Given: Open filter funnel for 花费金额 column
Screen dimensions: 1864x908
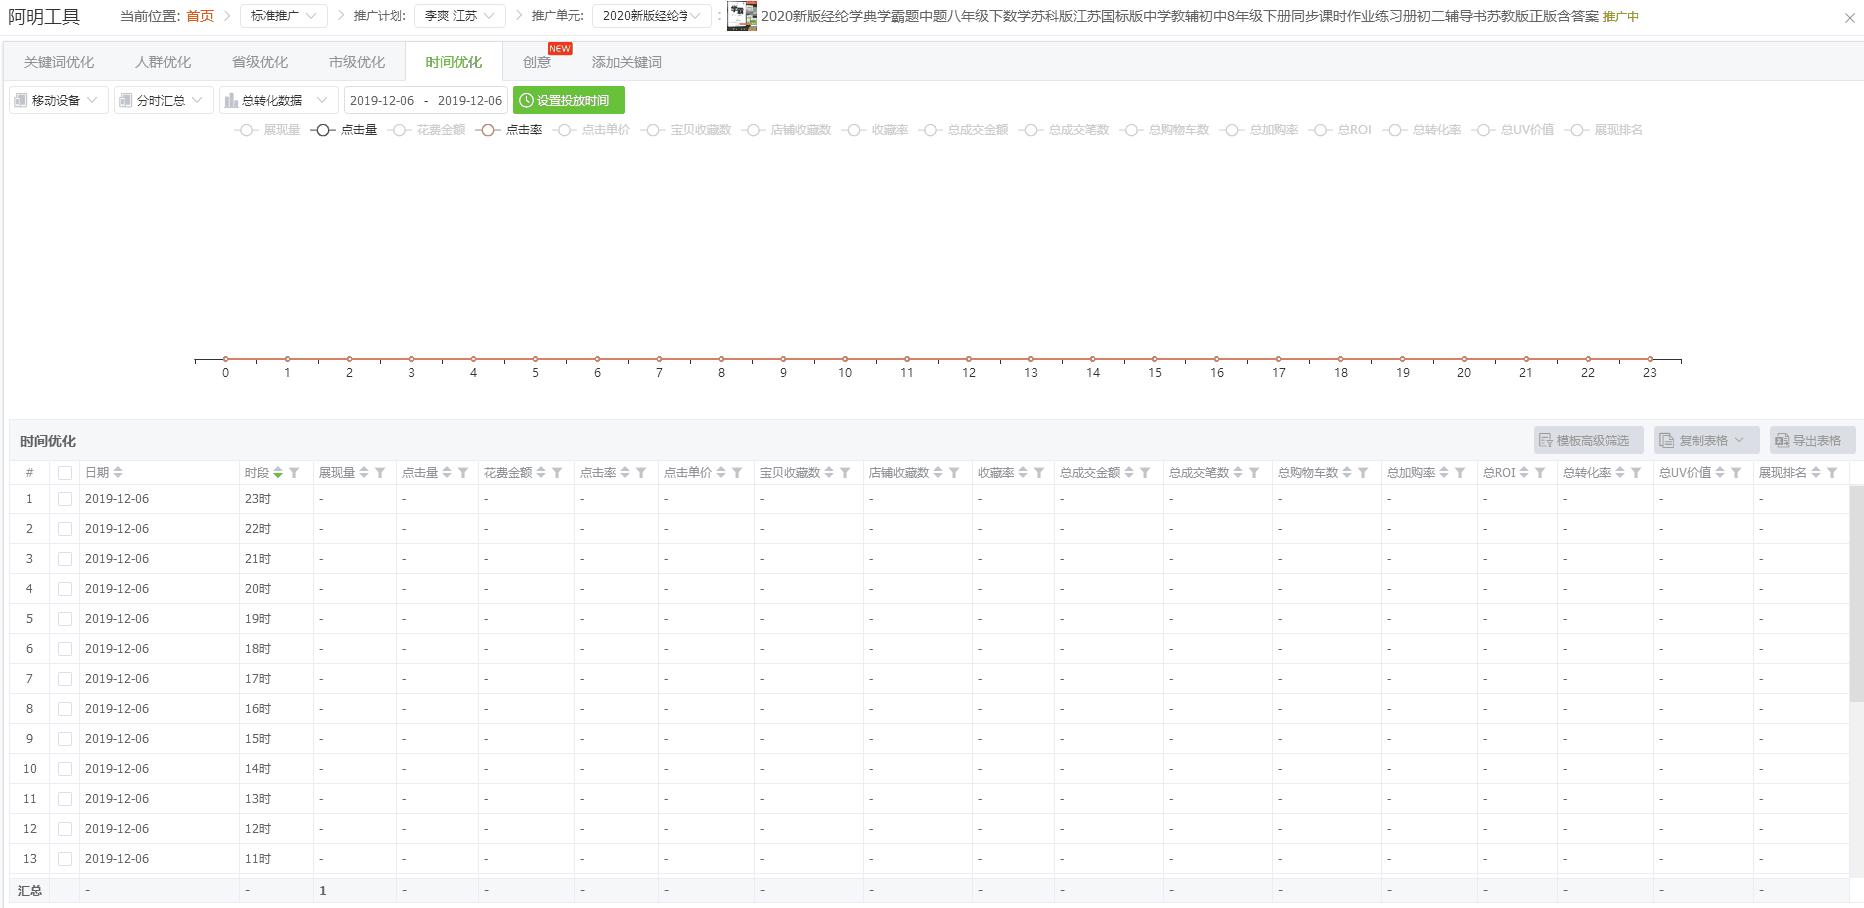Looking at the screenshot, I should [x=557, y=473].
